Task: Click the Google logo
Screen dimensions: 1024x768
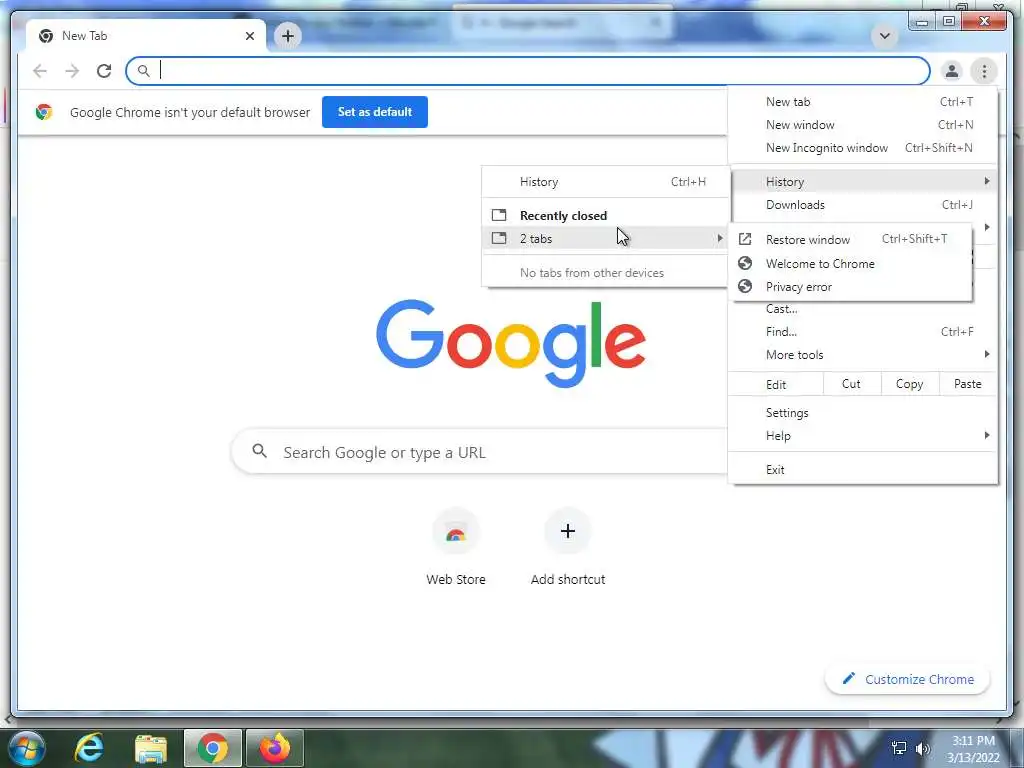Action: [511, 343]
